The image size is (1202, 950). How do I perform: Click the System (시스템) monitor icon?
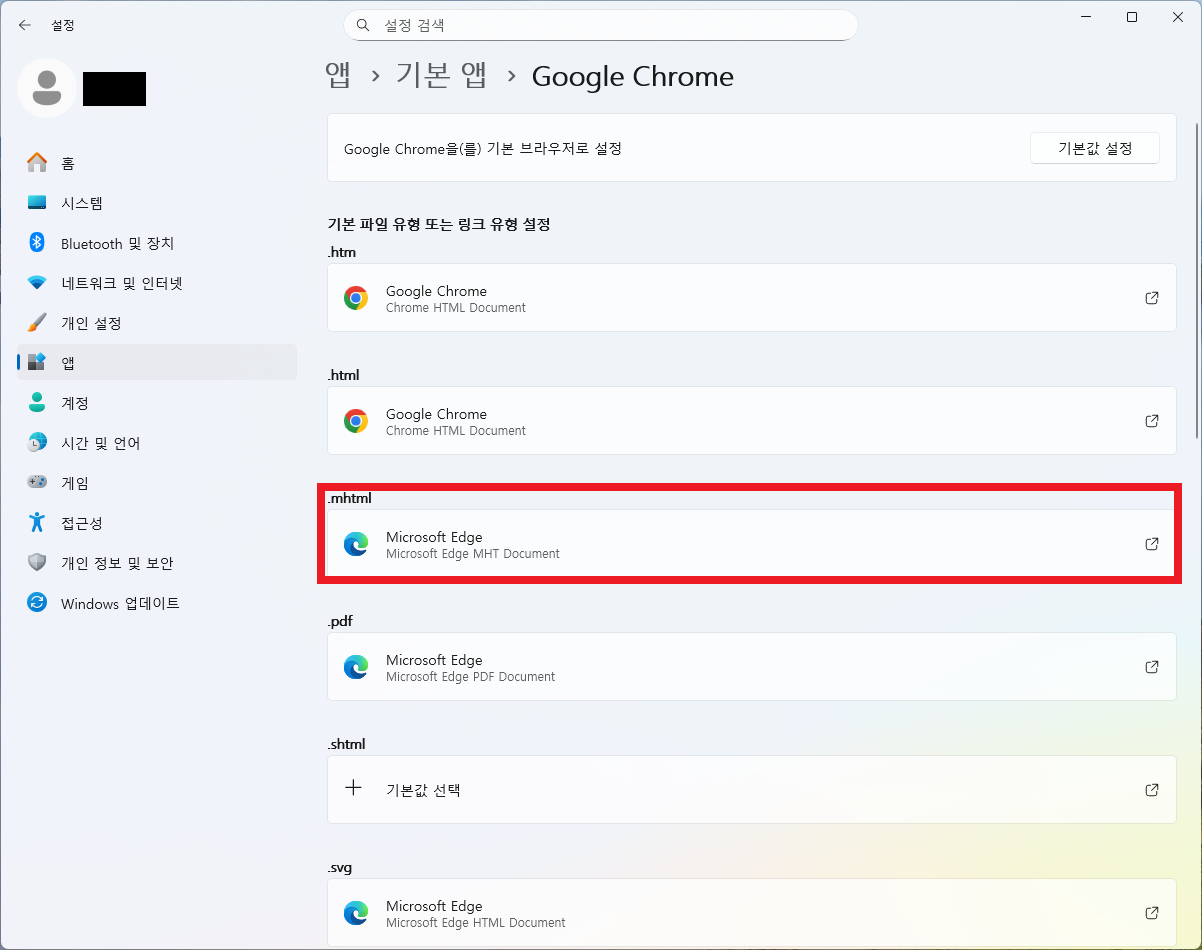[37, 203]
